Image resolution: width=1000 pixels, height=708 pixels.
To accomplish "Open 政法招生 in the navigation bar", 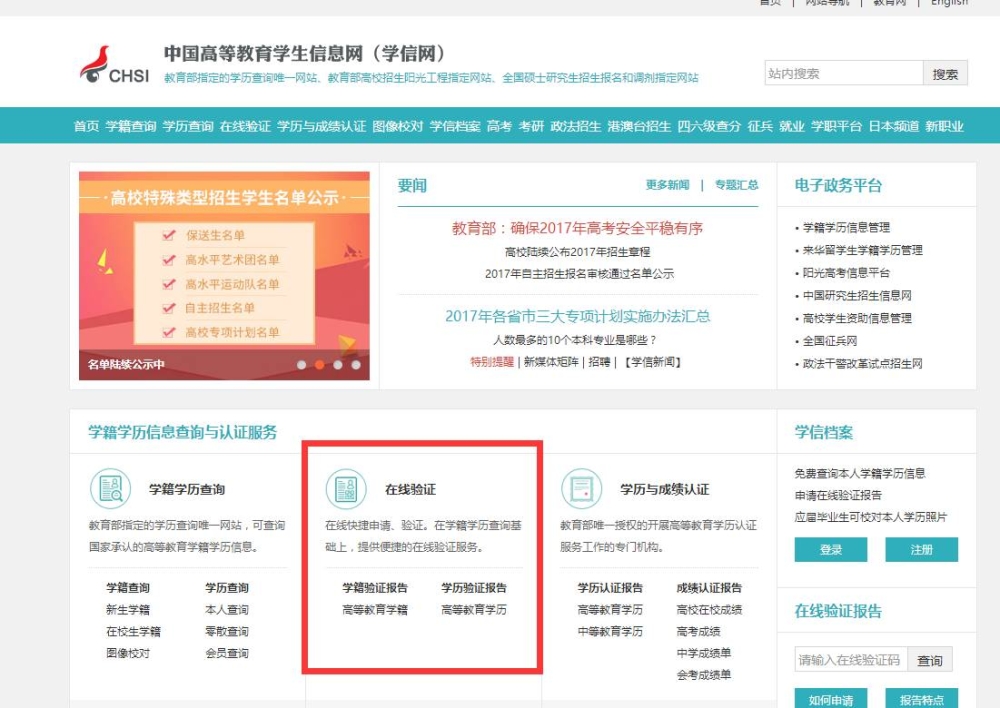I will 576,126.
